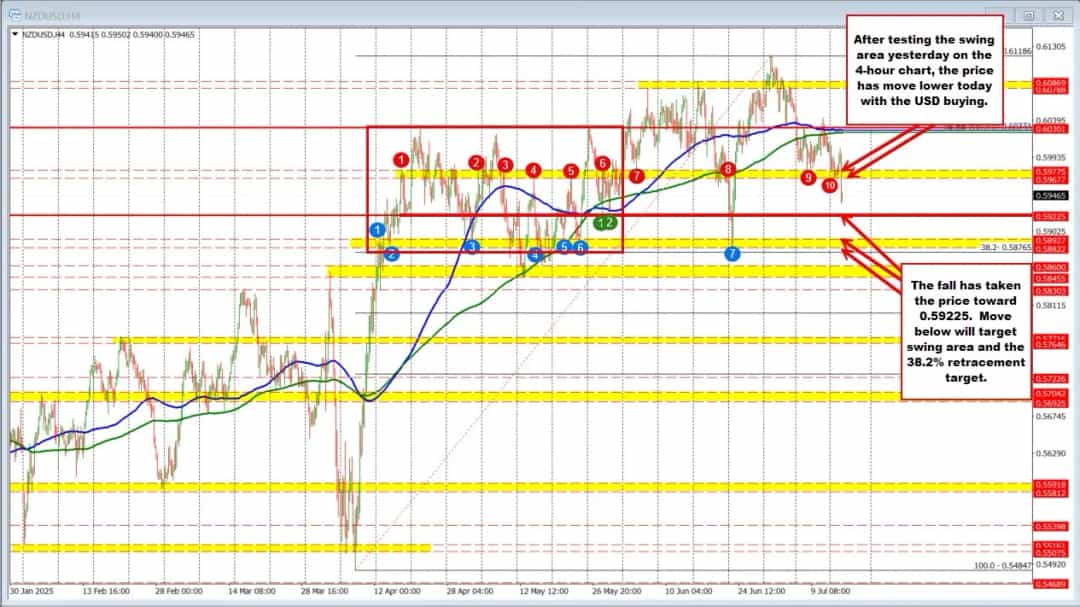
Task: Select red circle marker number 4
Action: (534, 171)
